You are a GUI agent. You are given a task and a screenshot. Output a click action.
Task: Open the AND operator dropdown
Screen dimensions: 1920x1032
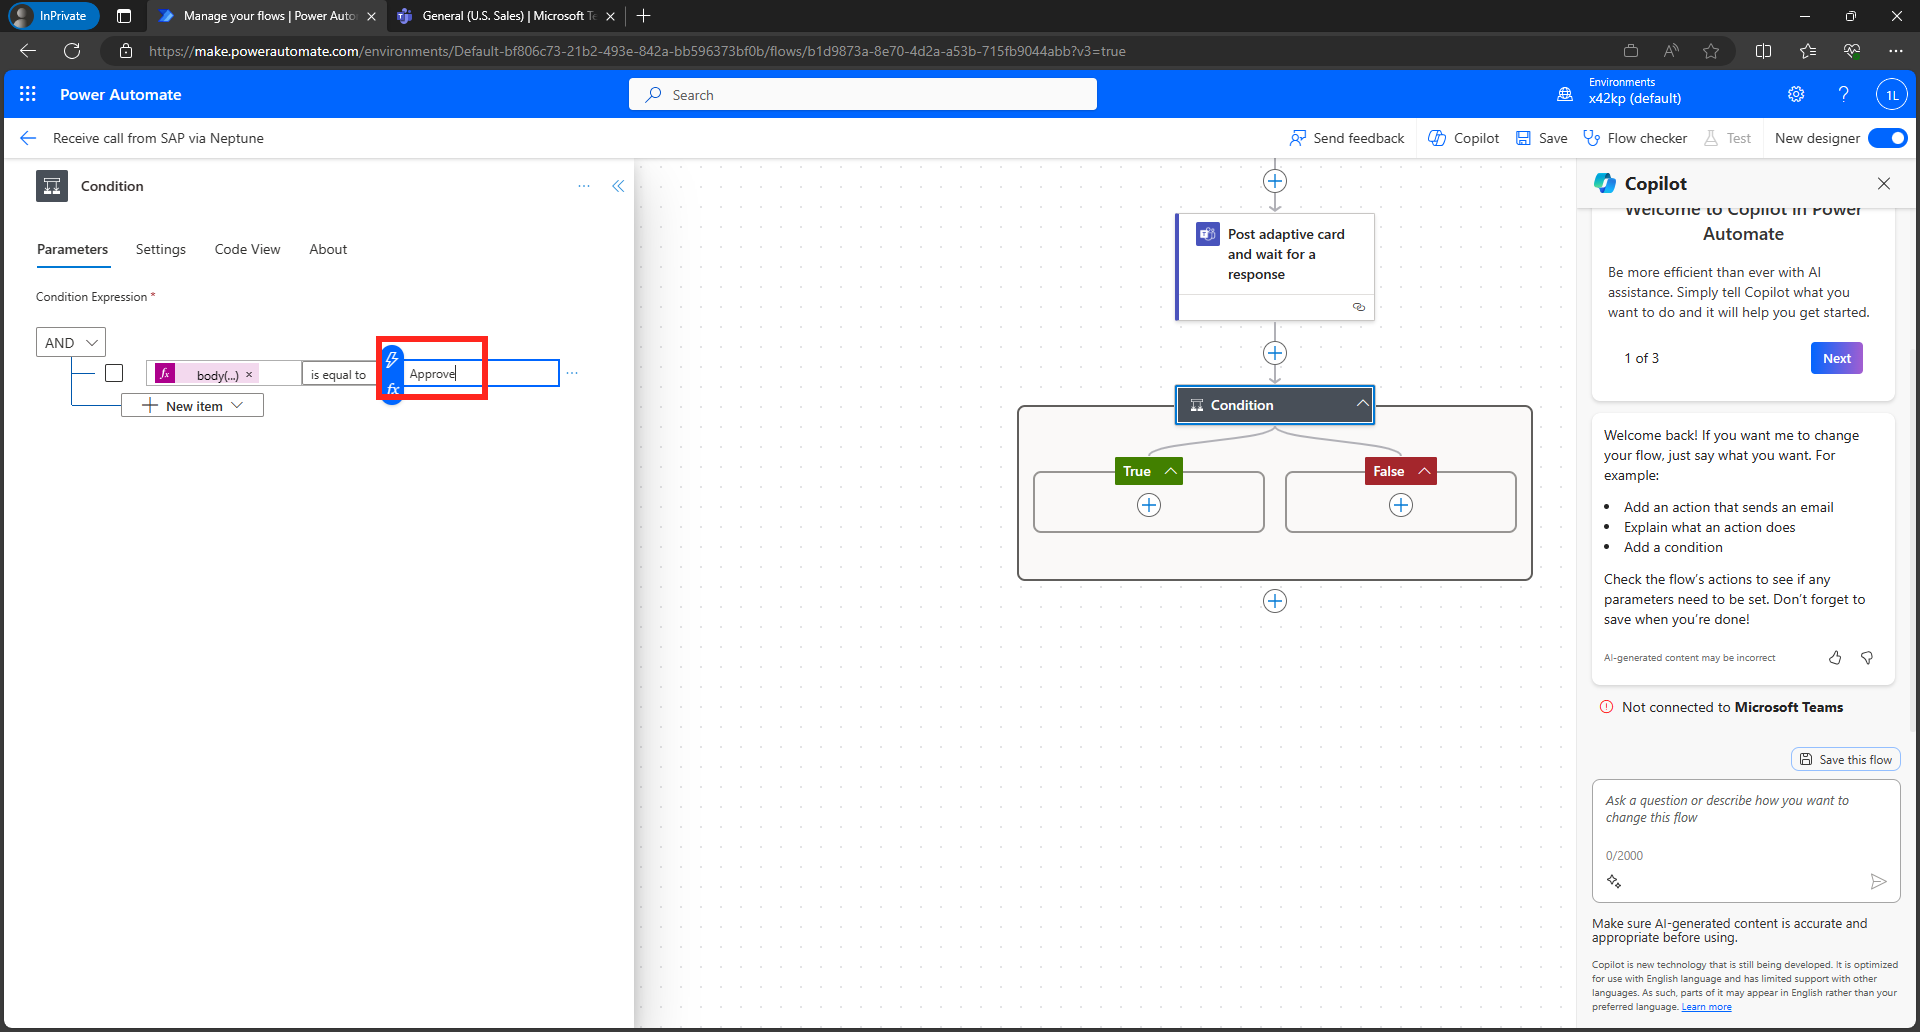tap(71, 342)
